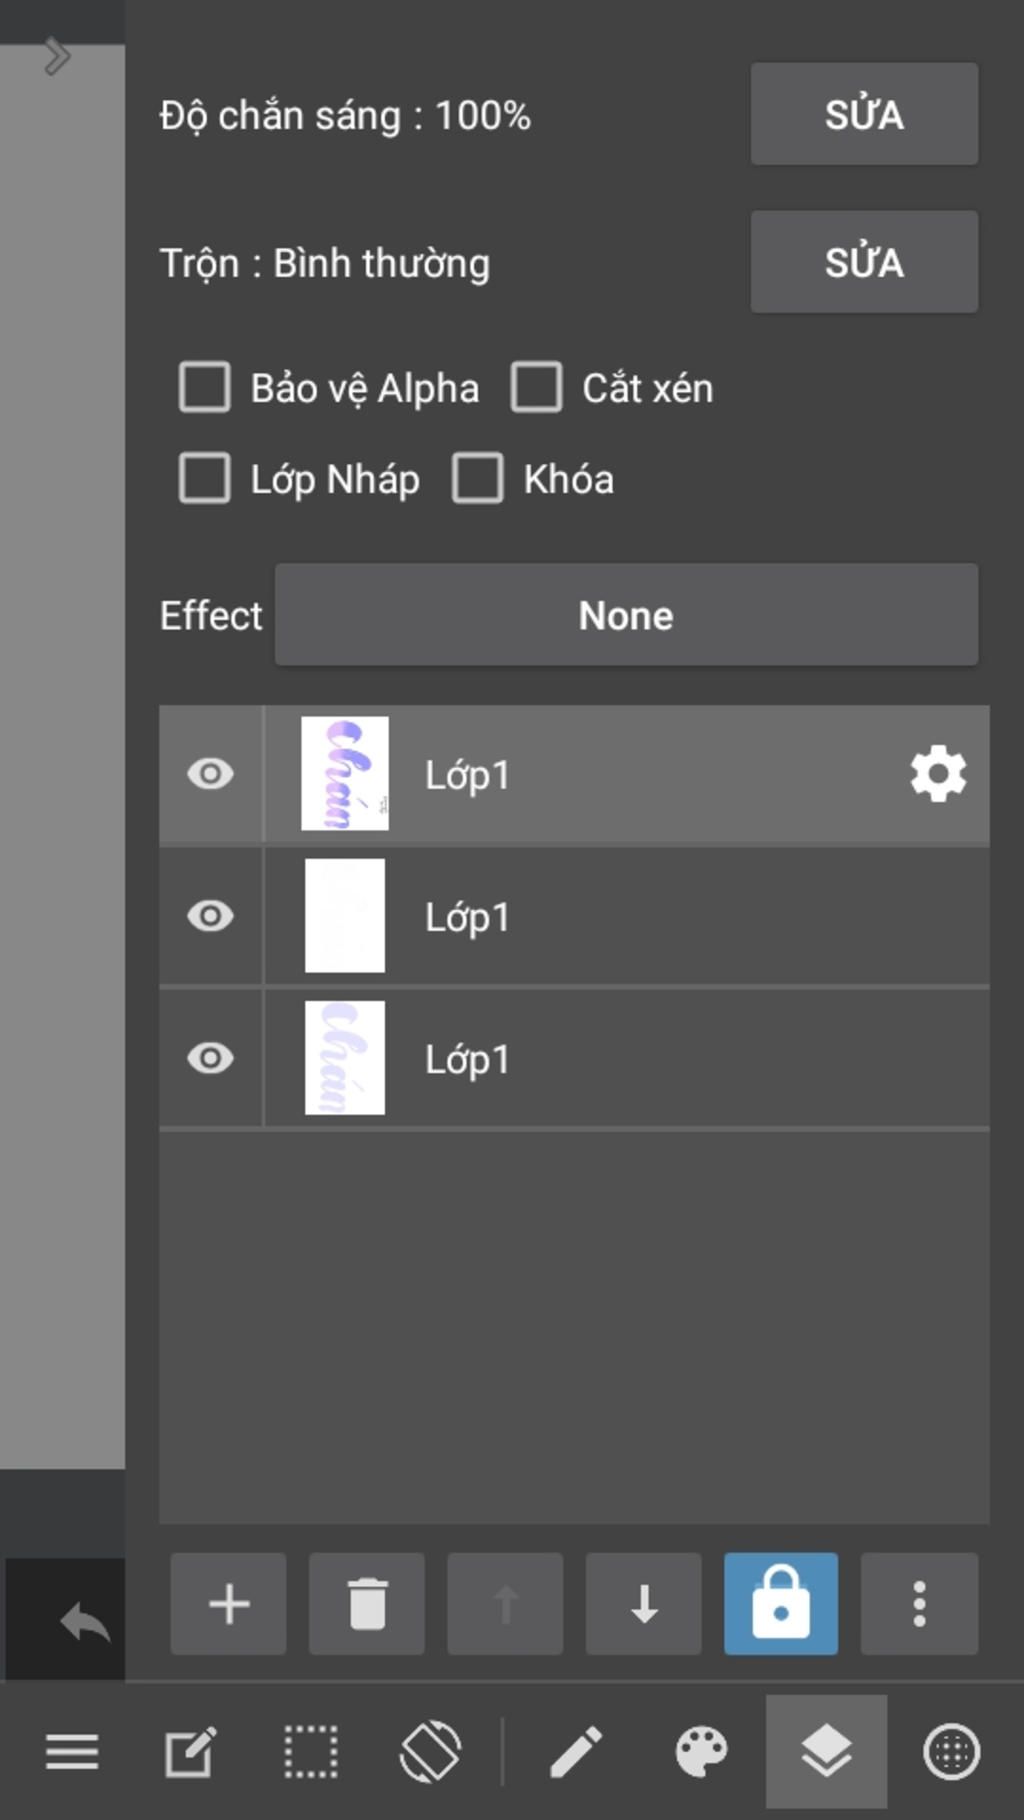The width and height of the screenshot is (1024, 1820).
Task: Check the Cắt xén checkbox
Action: click(537, 387)
